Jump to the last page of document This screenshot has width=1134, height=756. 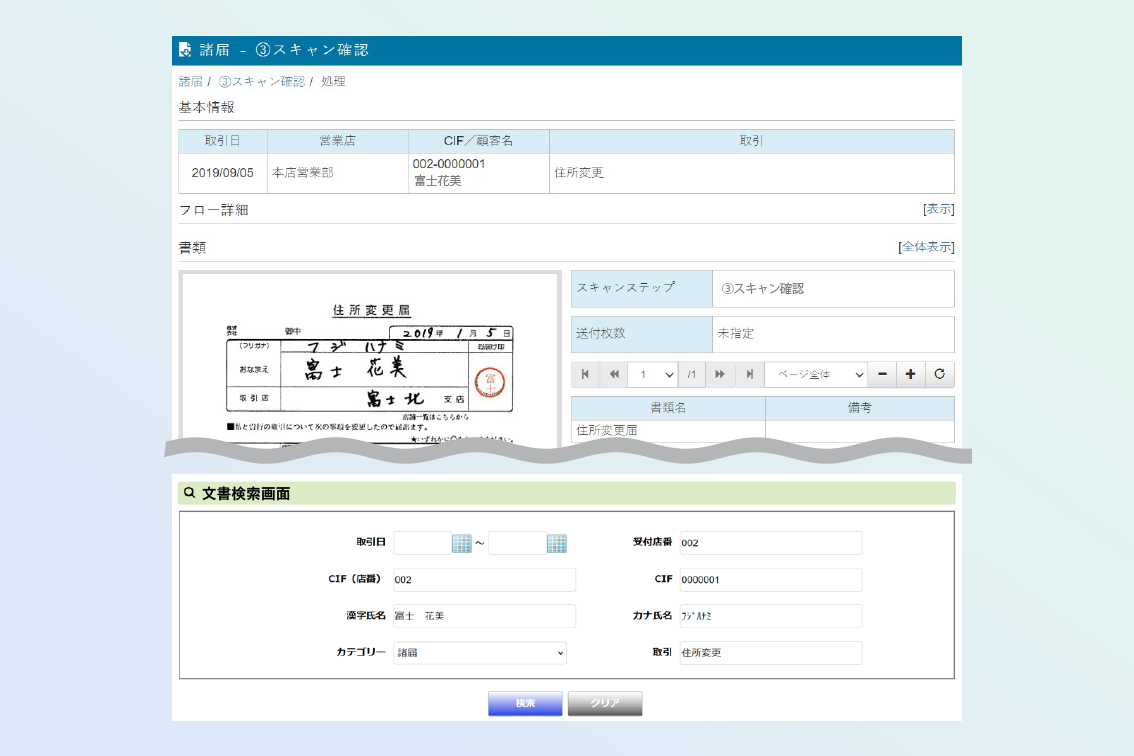749,375
